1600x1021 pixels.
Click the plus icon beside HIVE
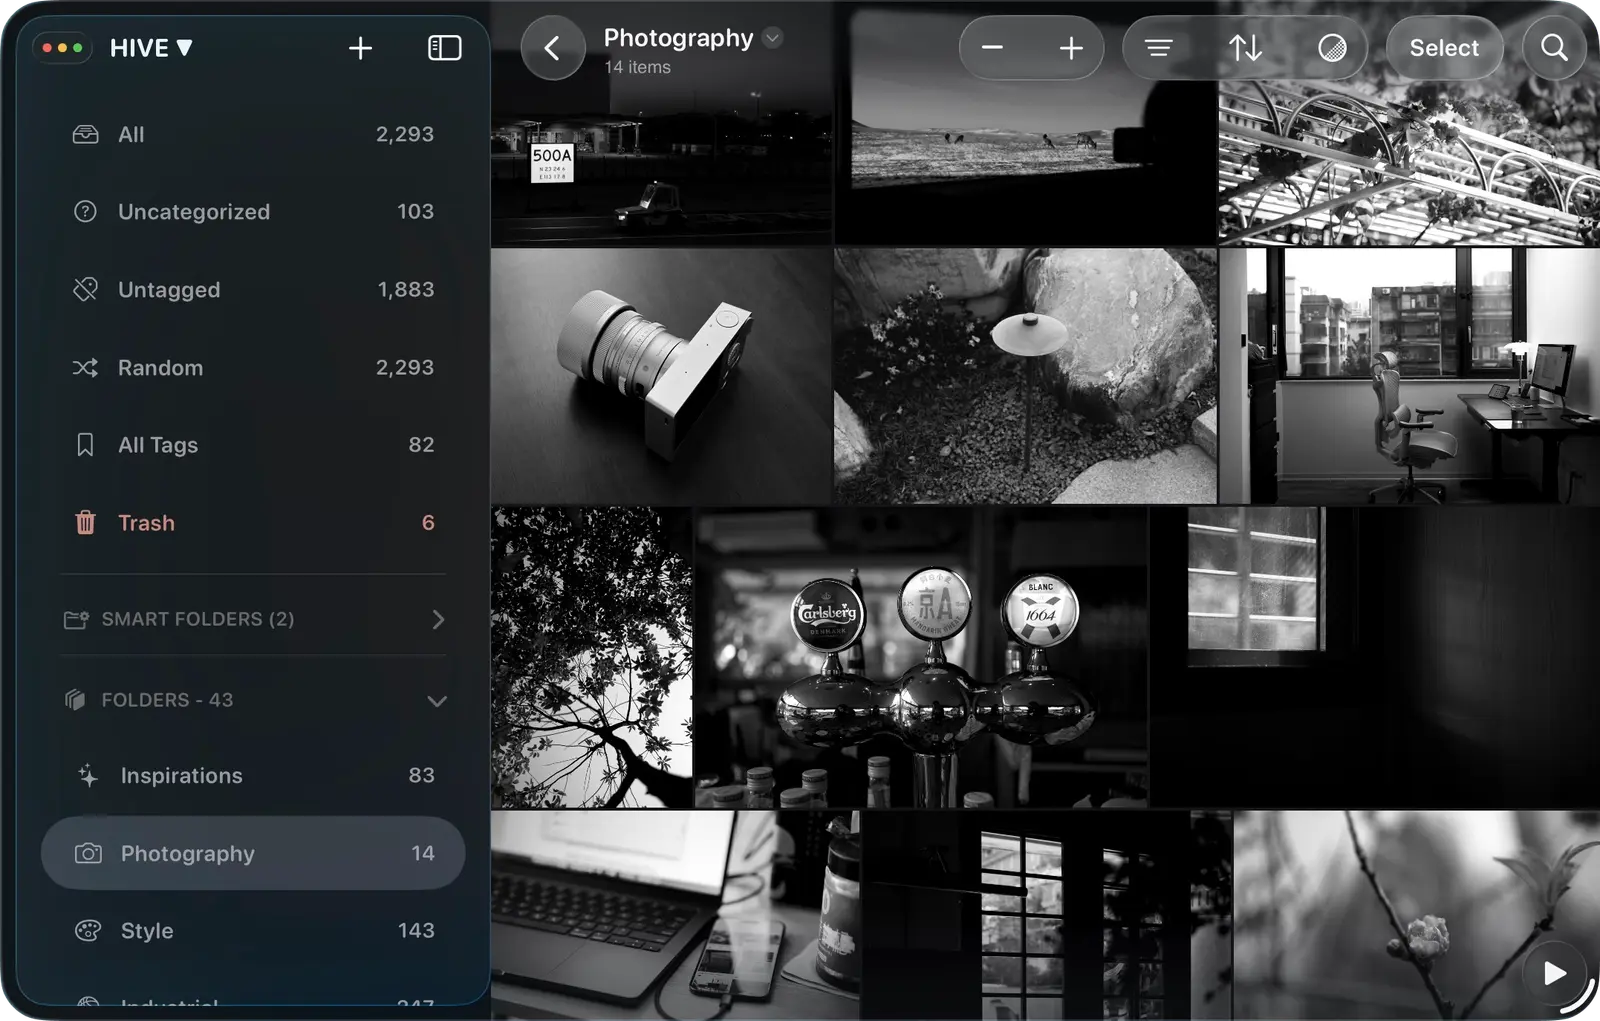pyautogui.click(x=360, y=48)
